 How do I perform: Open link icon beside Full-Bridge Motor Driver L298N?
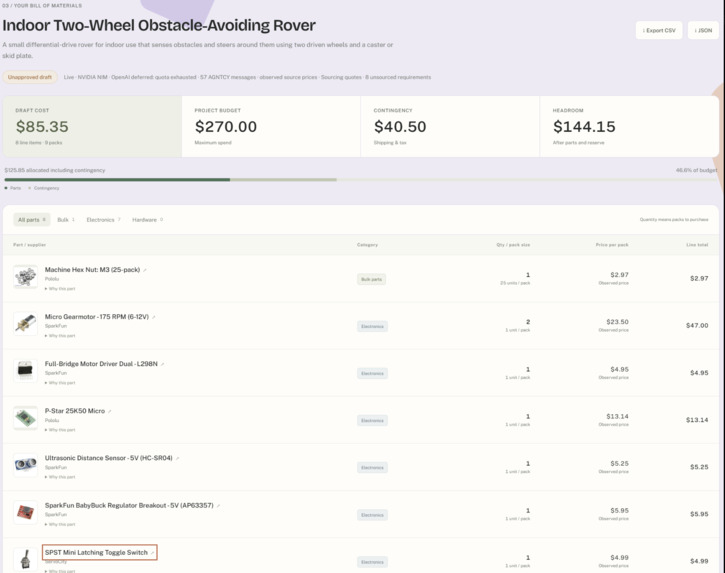(162, 364)
